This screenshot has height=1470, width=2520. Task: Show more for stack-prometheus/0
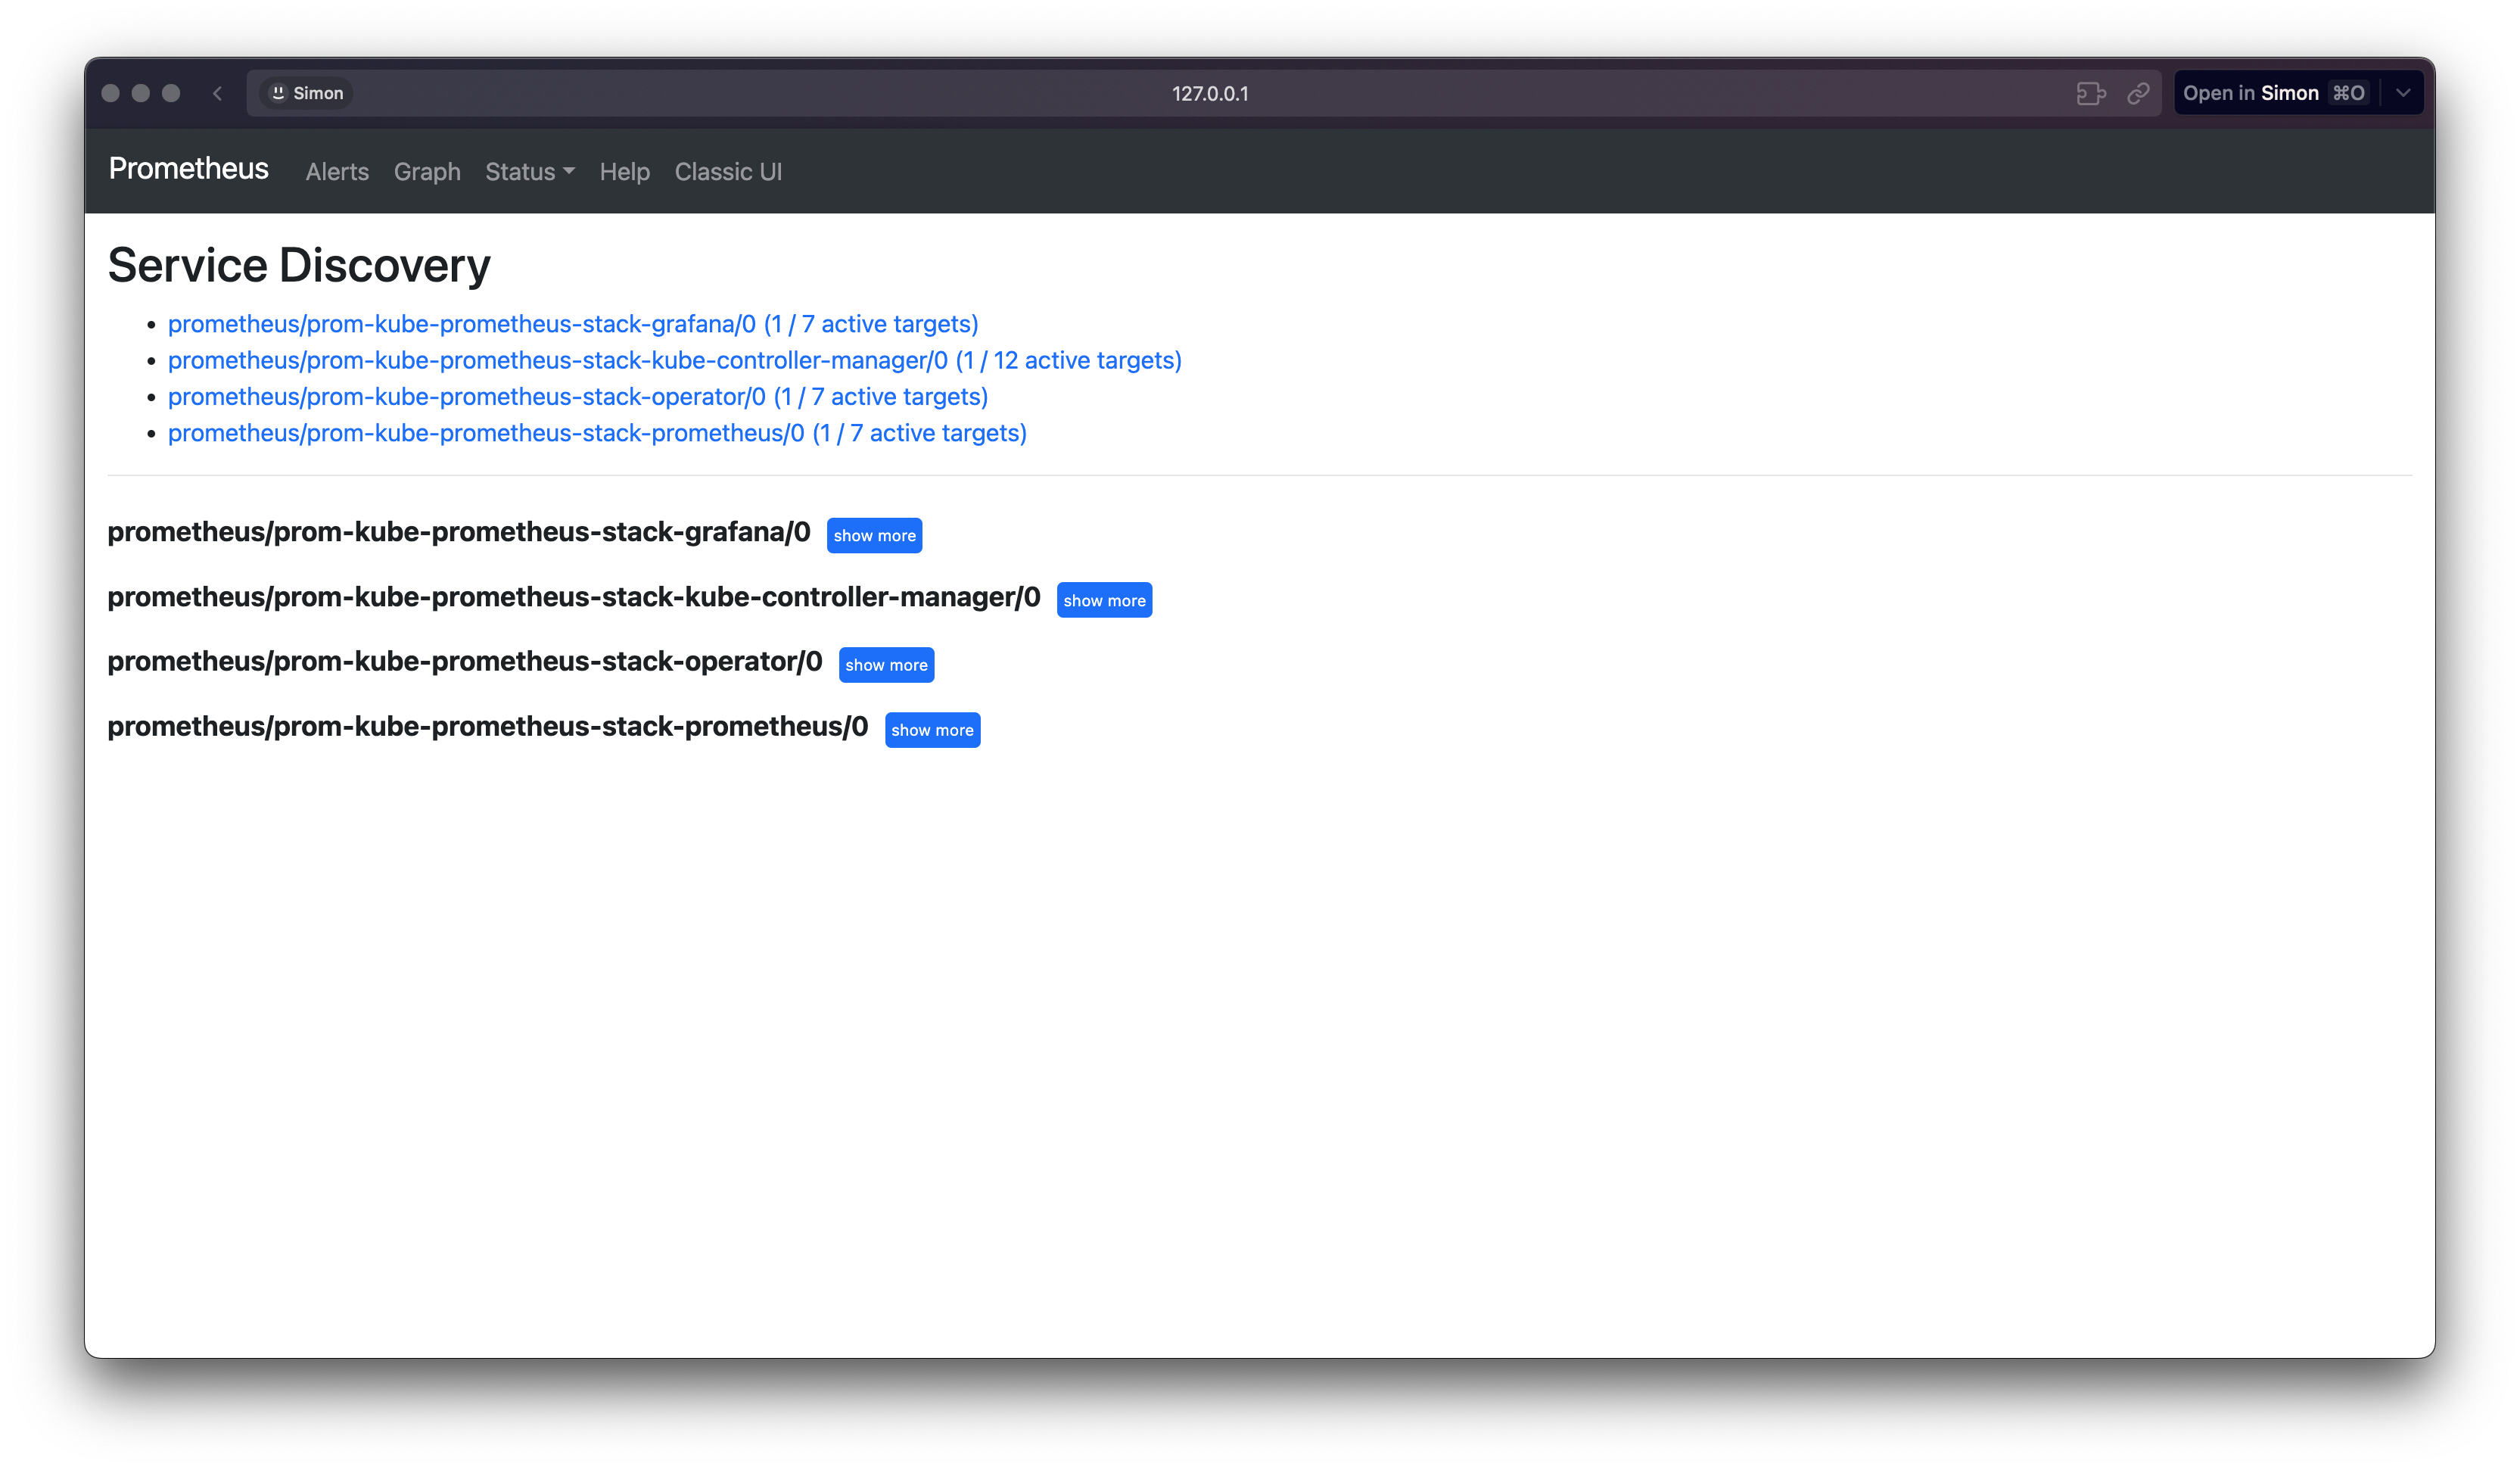[932, 730]
